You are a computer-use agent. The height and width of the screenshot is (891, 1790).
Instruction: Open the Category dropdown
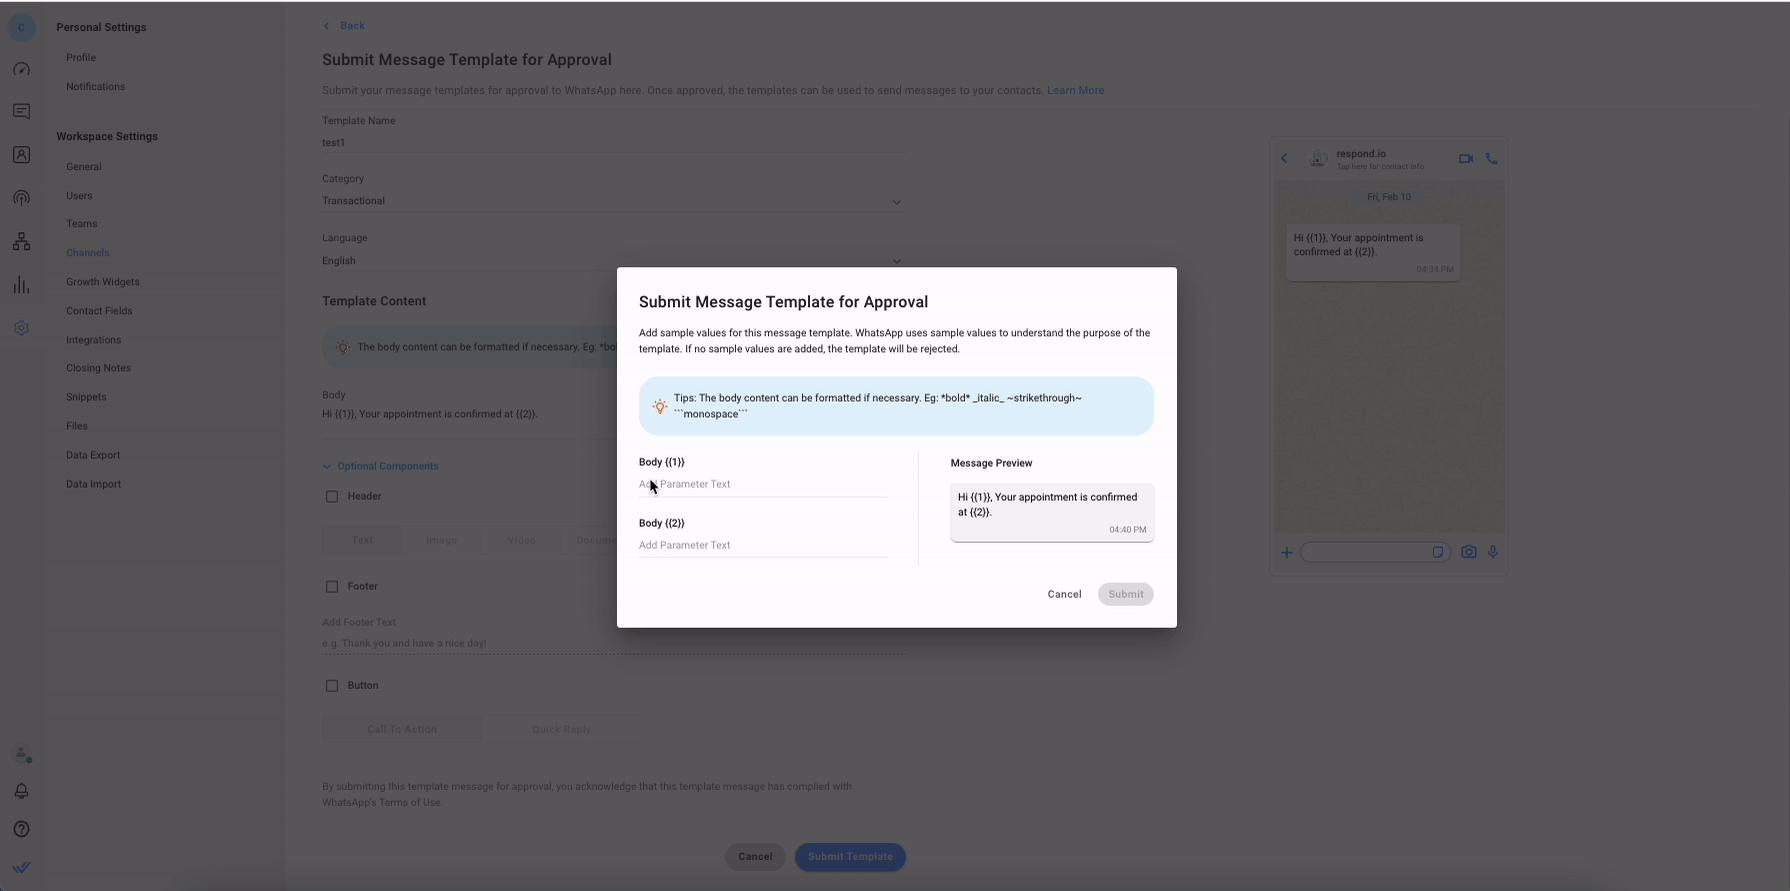(611, 201)
